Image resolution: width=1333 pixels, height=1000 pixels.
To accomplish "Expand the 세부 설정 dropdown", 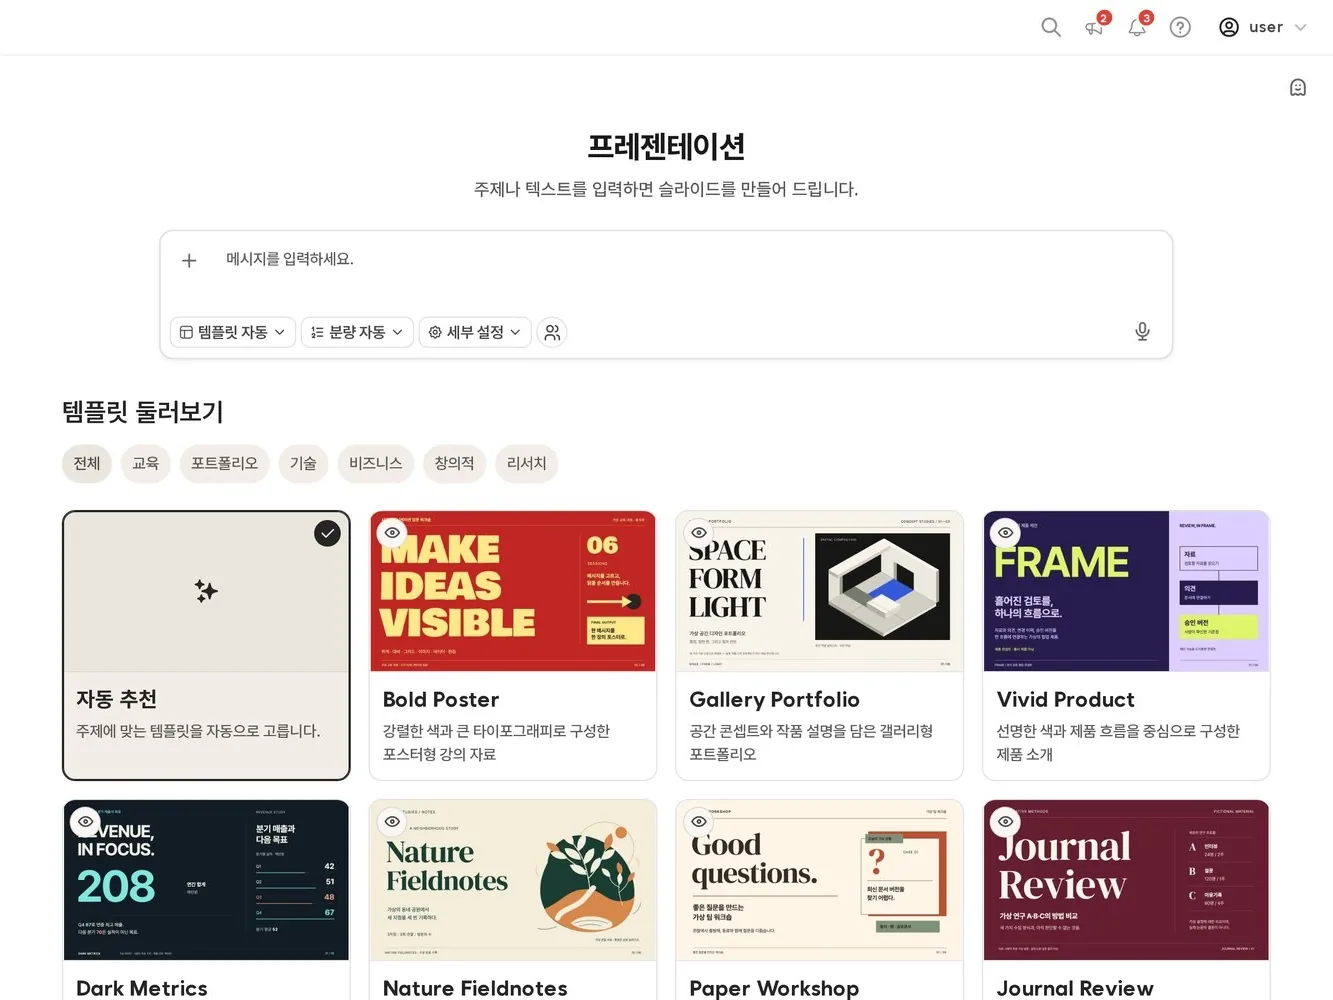I will tap(475, 332).
